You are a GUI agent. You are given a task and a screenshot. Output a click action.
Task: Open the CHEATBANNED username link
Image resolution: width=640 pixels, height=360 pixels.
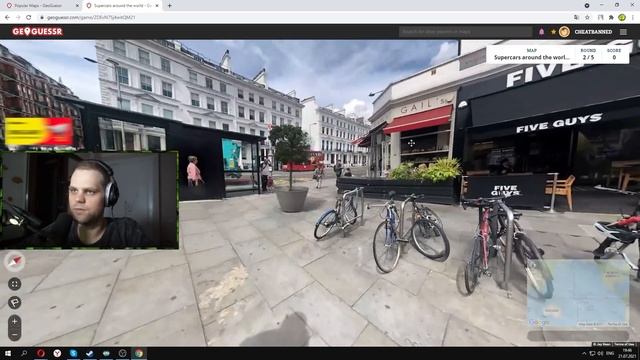coord(593,32)
